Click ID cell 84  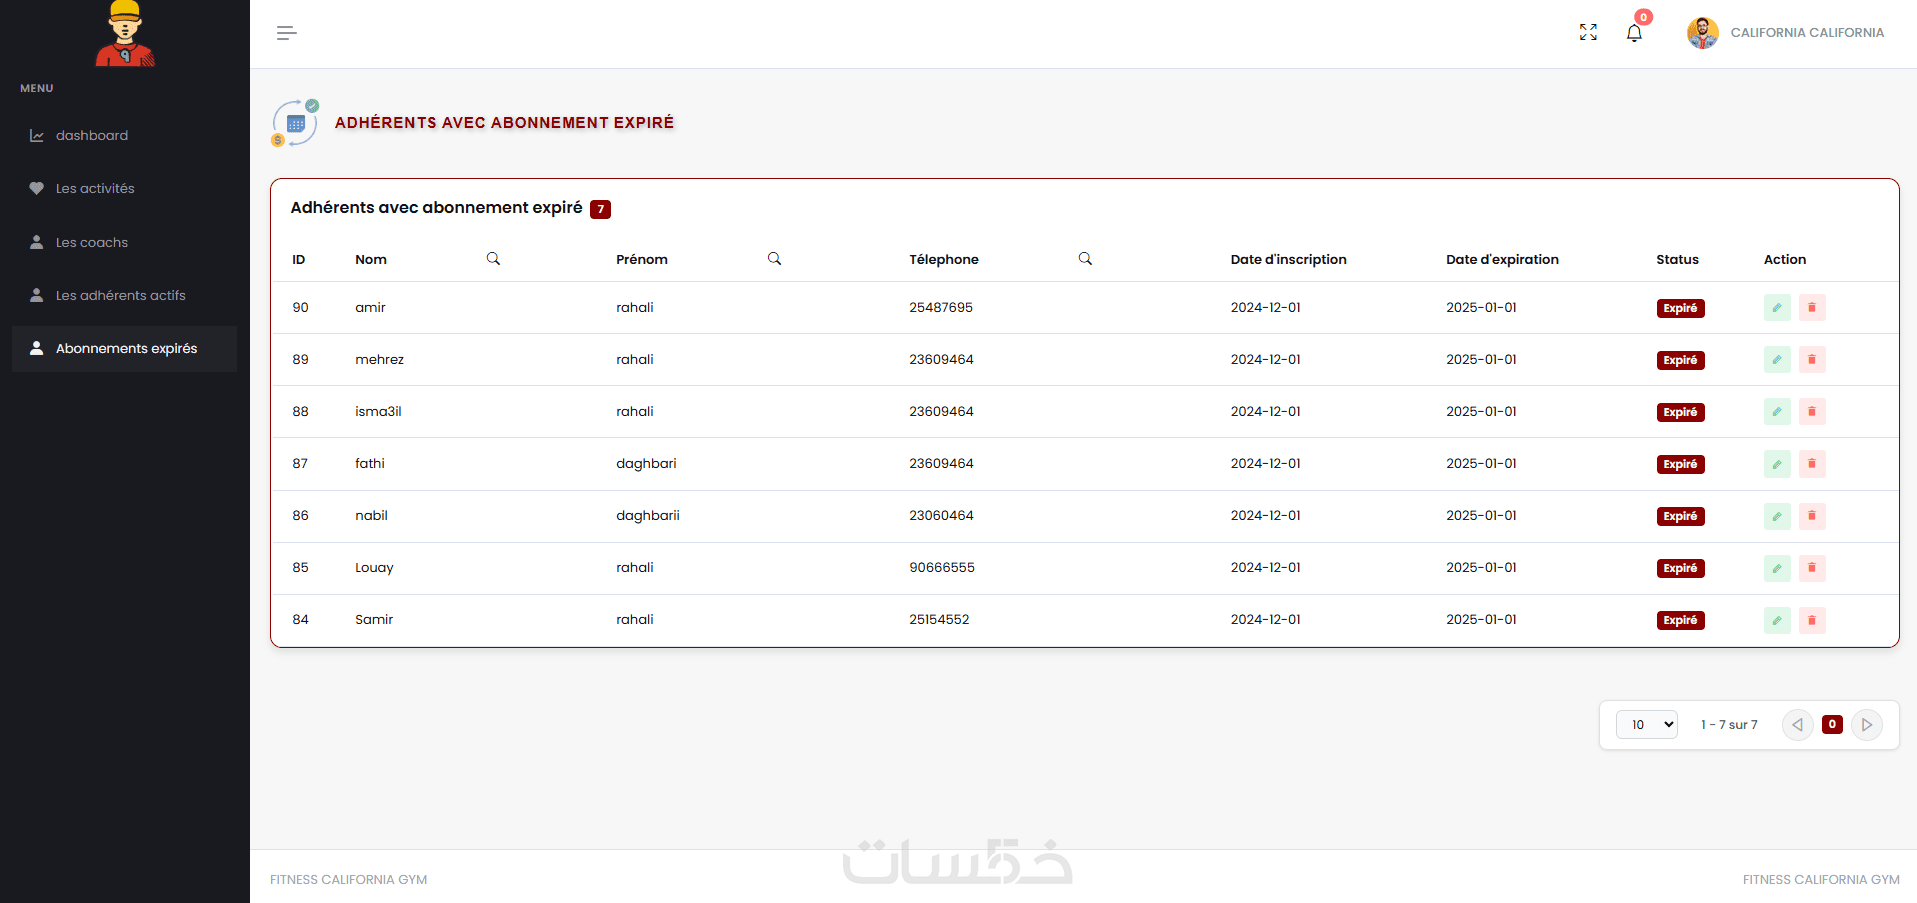pos(301,620)
